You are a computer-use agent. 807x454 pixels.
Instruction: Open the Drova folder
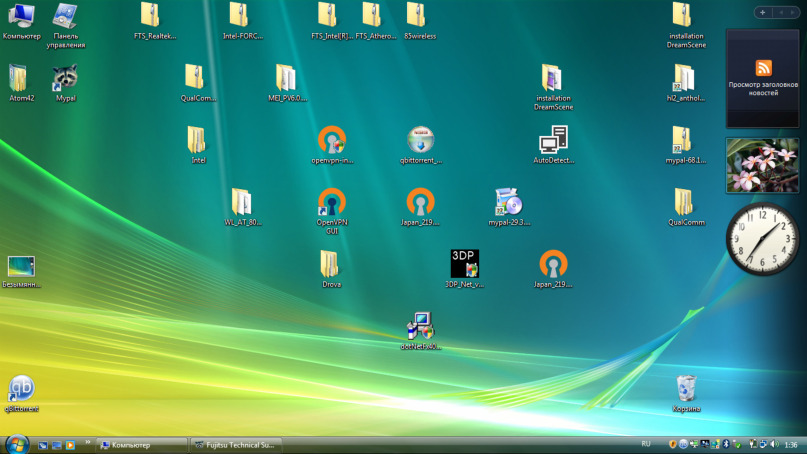[331, 265]
